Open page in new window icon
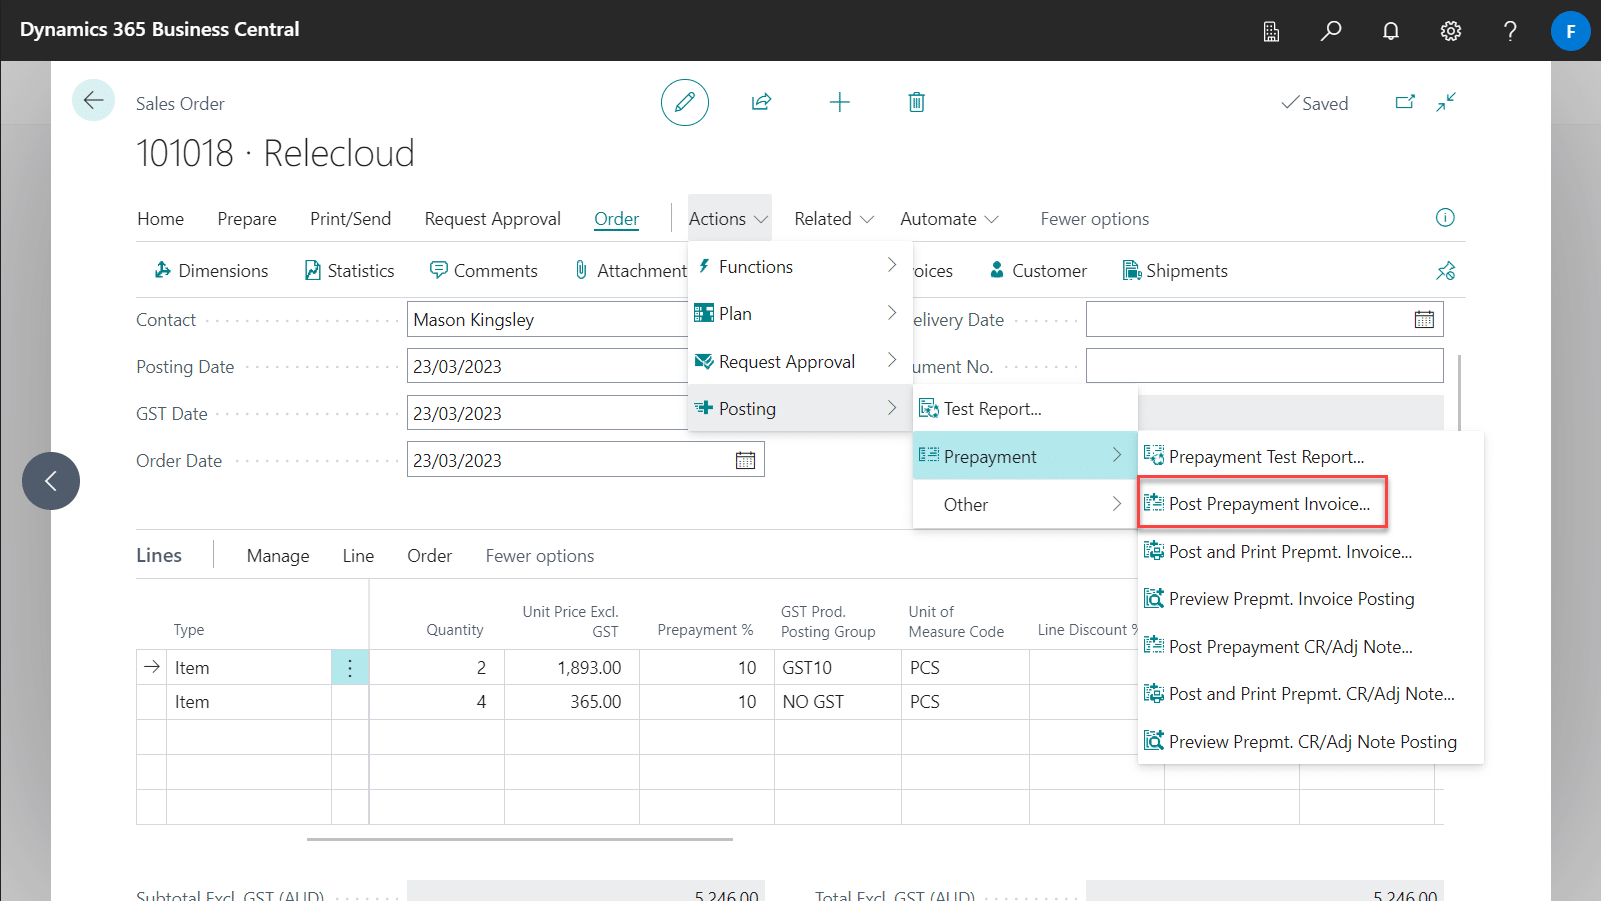Screen dimensions: 1601x901 (x=1405, y=102)
